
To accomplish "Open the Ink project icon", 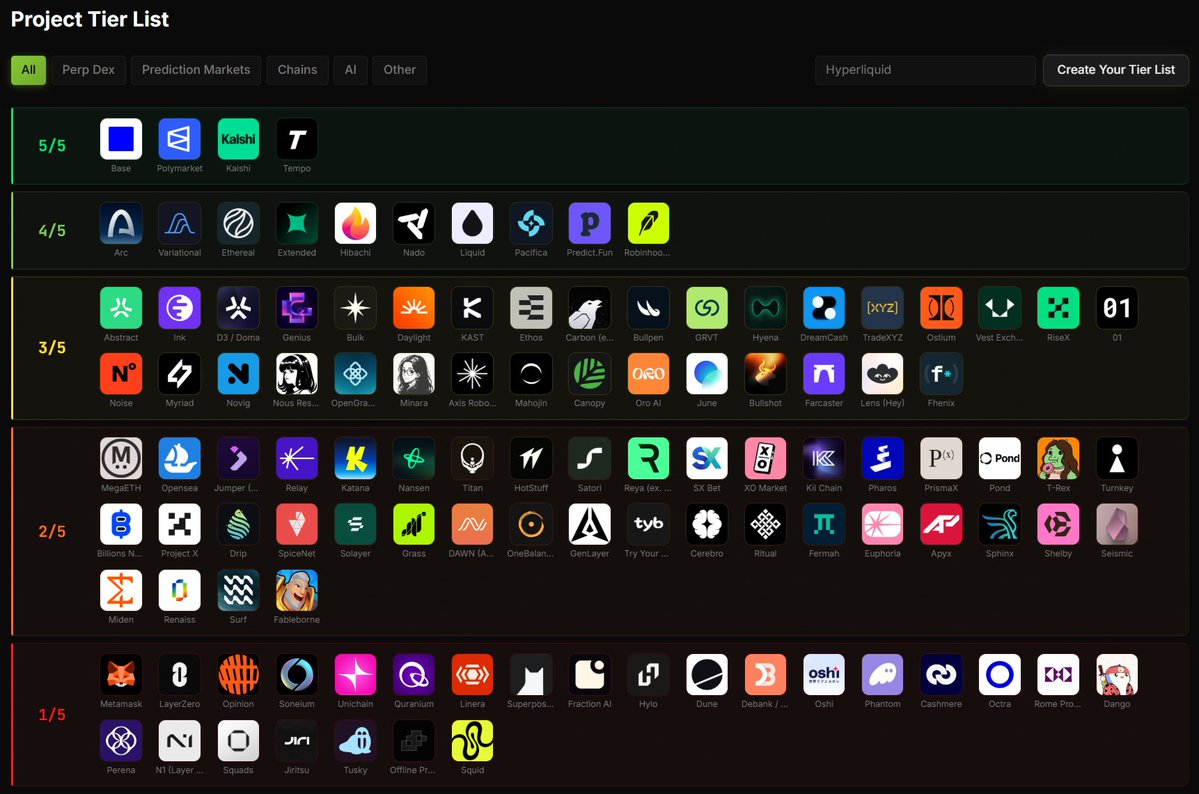I will coord(180,308).
